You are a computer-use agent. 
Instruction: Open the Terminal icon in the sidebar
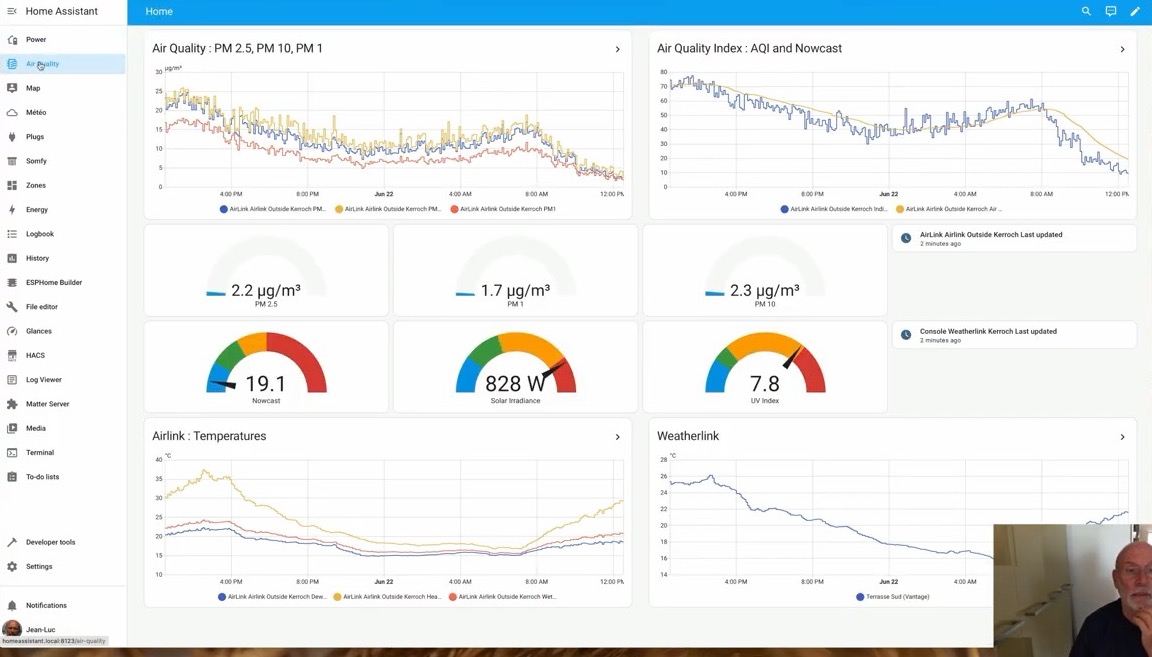[12, 453]
